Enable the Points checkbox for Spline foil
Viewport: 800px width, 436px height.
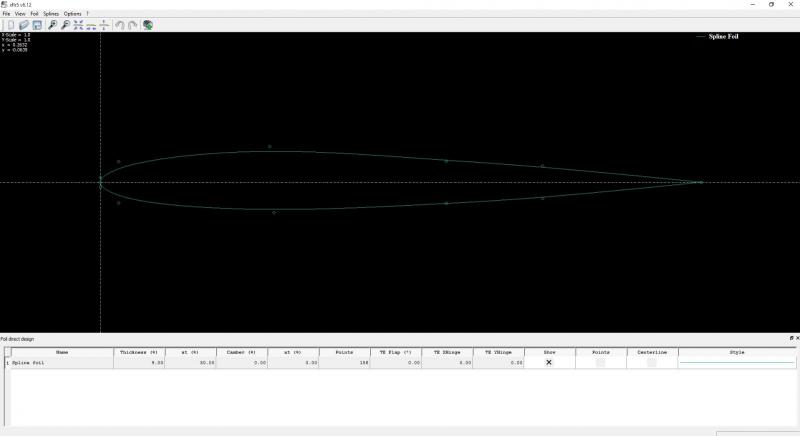(x=600, y=362)
